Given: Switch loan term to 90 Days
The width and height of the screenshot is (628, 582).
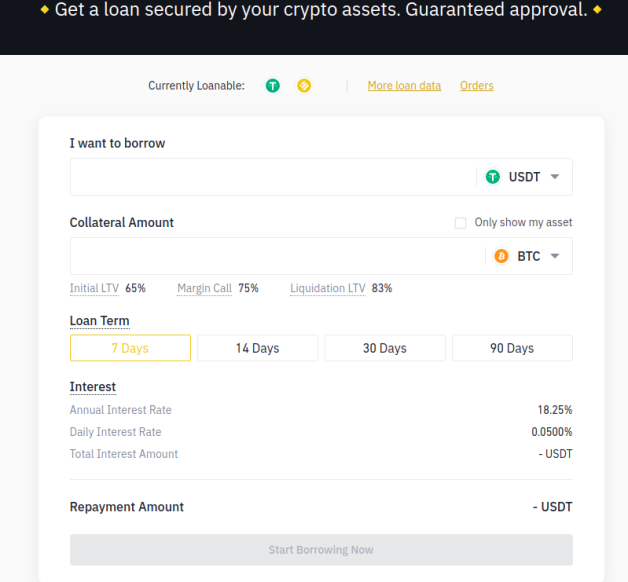Looking at the screenshot, I should pyautogui.click(x=512, y=348).
